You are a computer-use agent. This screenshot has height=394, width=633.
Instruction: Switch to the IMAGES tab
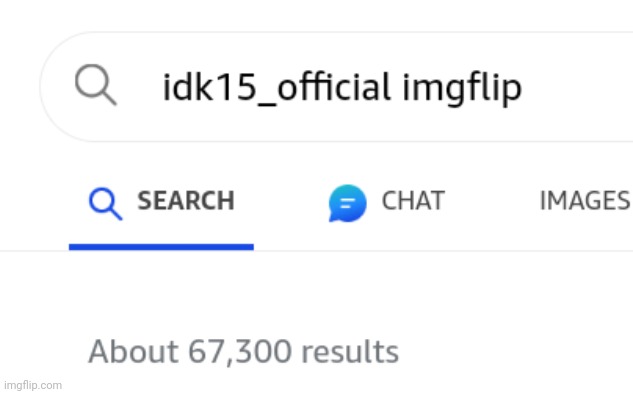pos(585,201)
